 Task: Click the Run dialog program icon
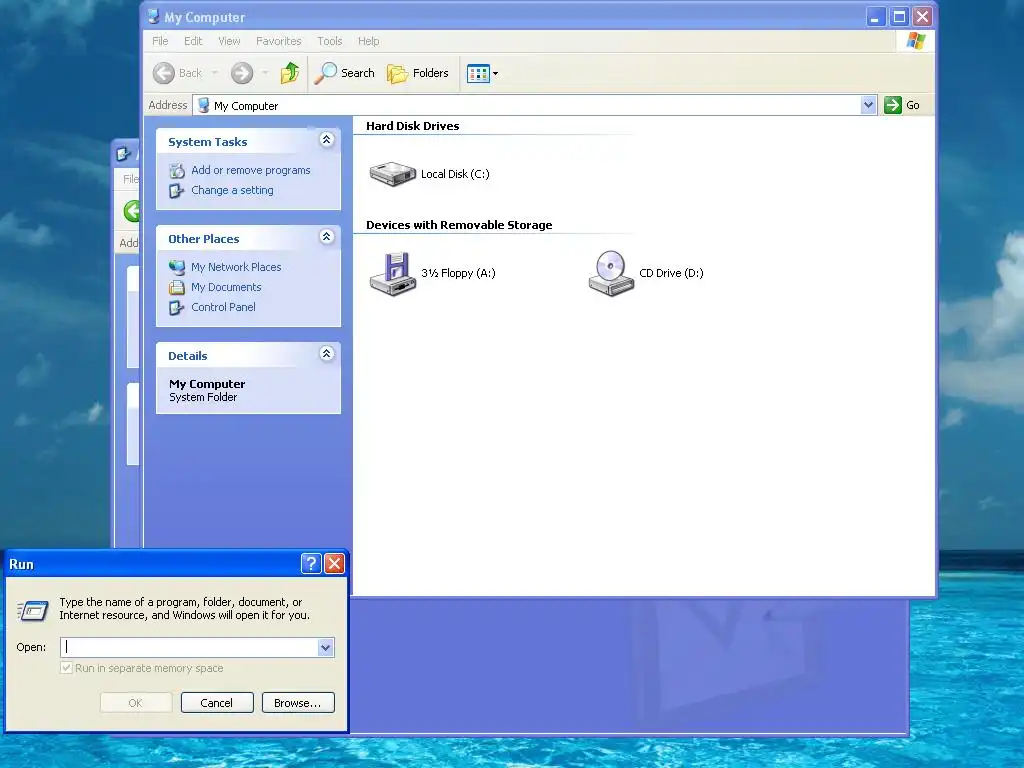(33, 611)
